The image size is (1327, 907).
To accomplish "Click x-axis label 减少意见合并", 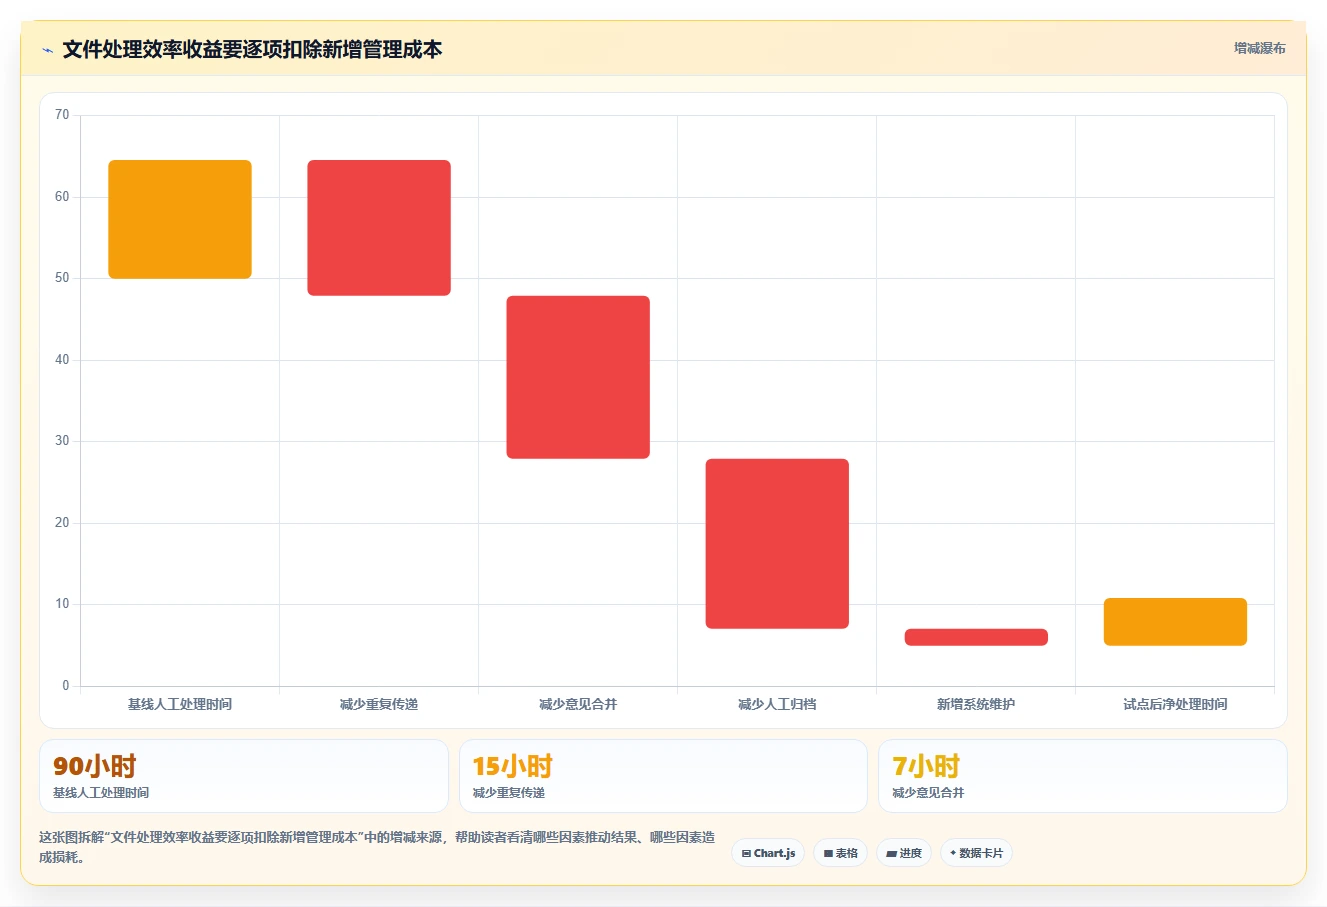I will pos(578,704).
